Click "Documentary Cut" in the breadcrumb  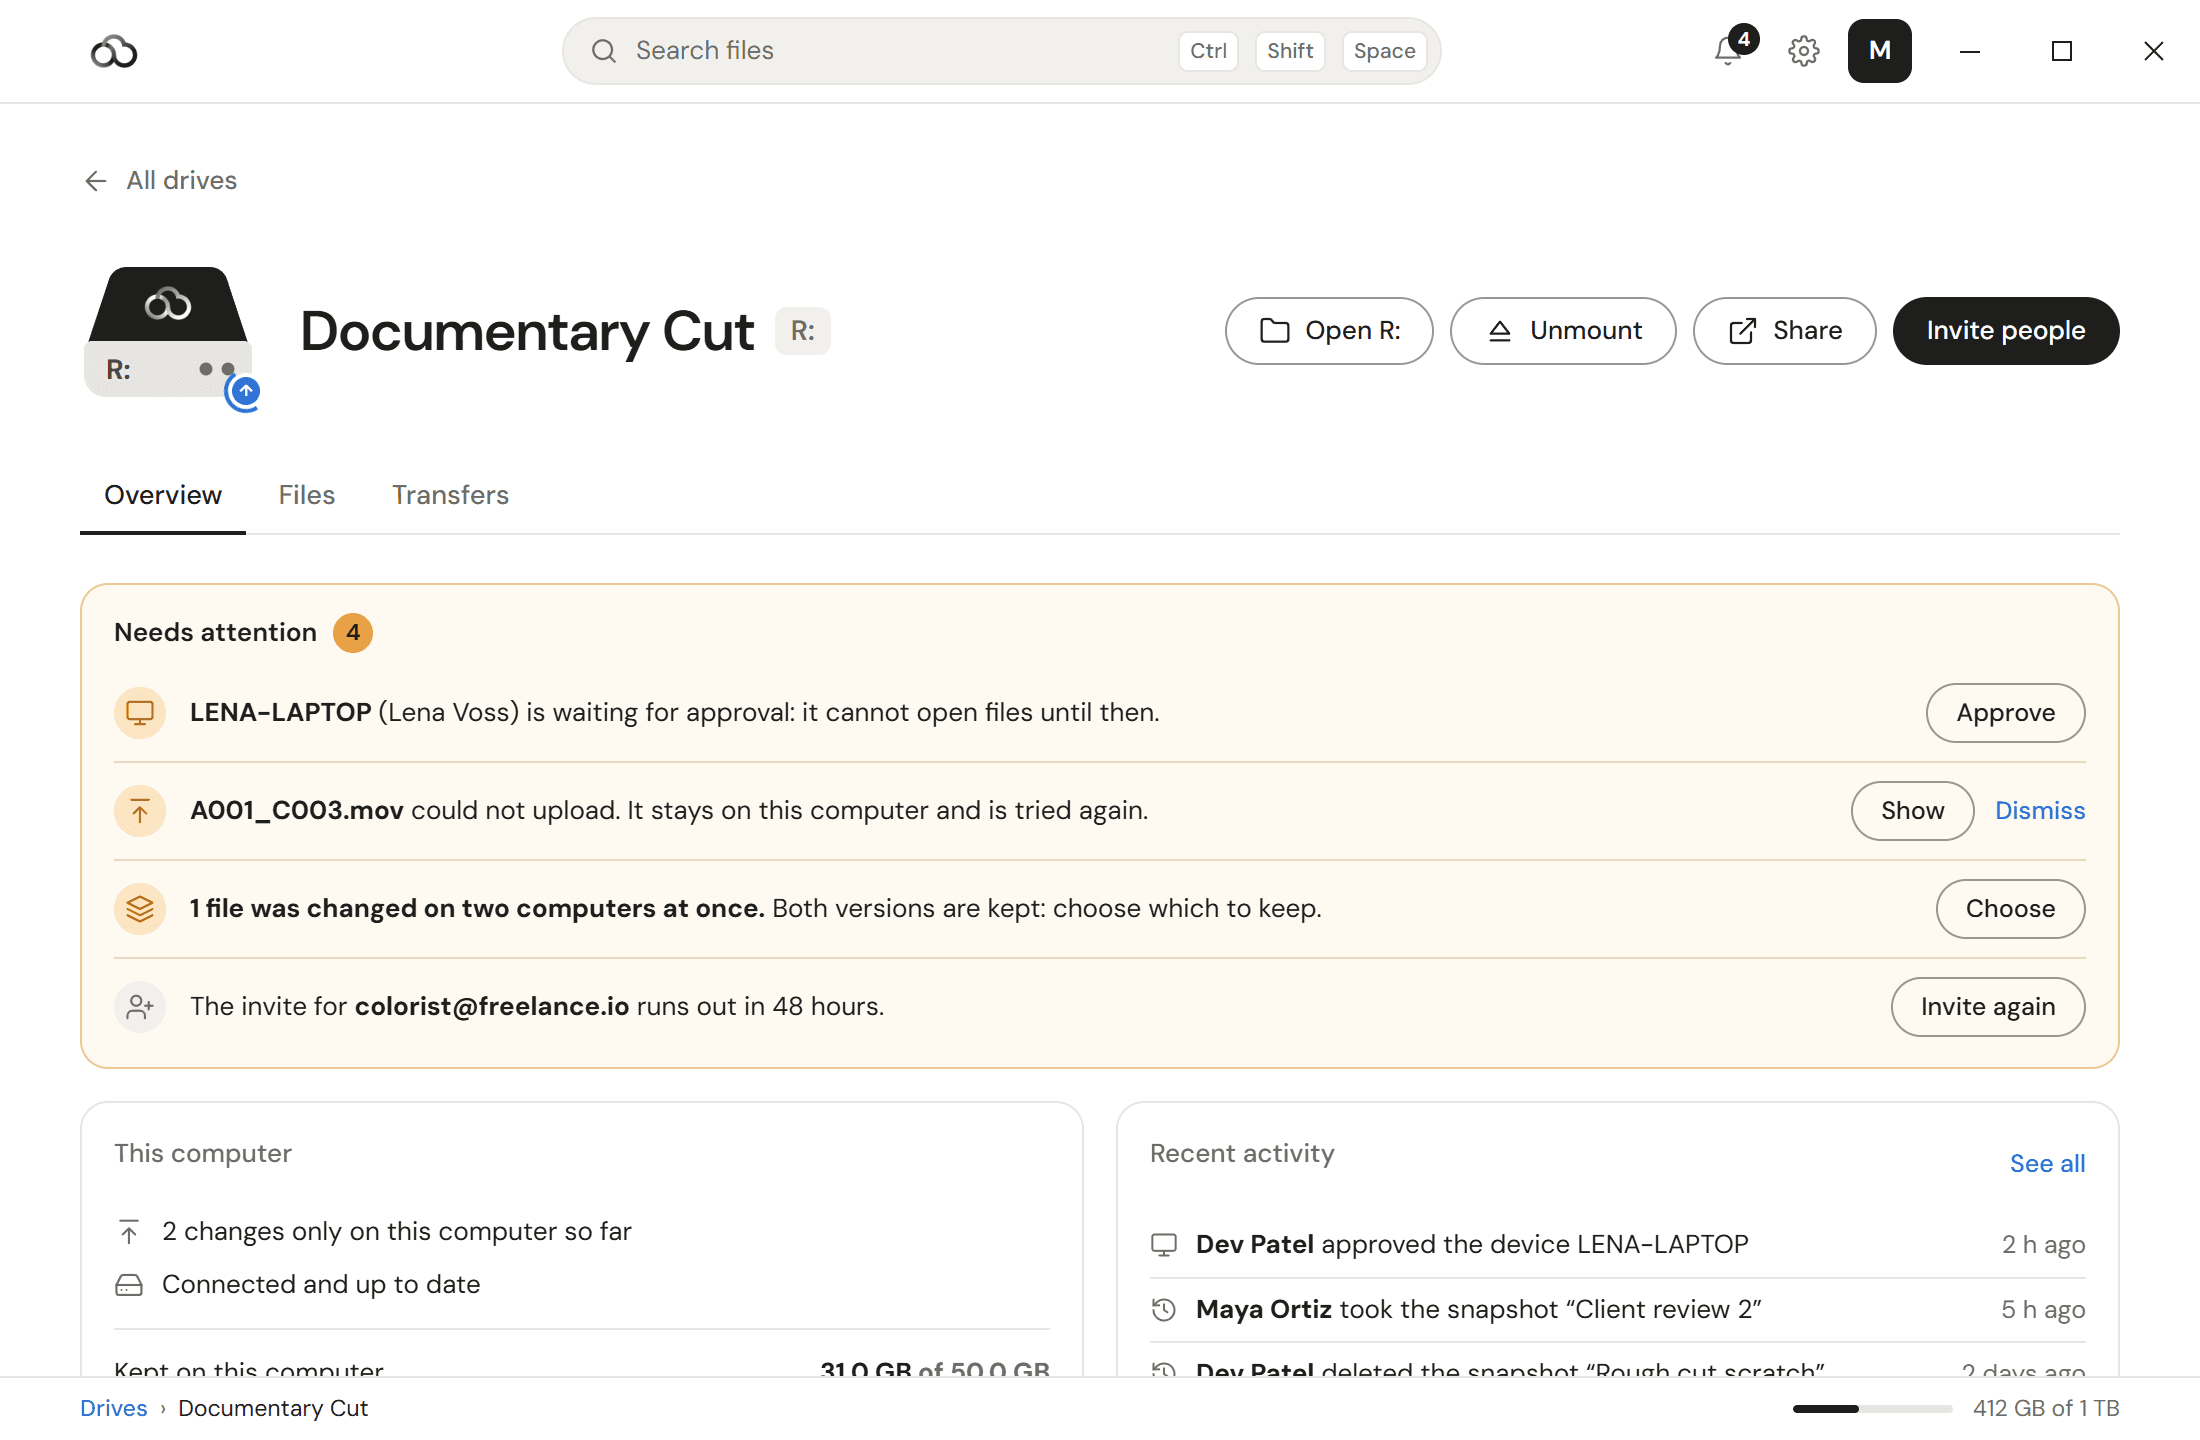tap(273, 1409)
